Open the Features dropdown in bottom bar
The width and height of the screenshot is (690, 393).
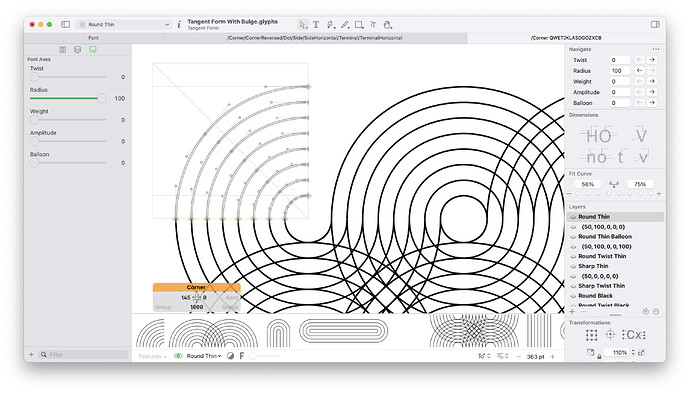click(x=152, y=356)
